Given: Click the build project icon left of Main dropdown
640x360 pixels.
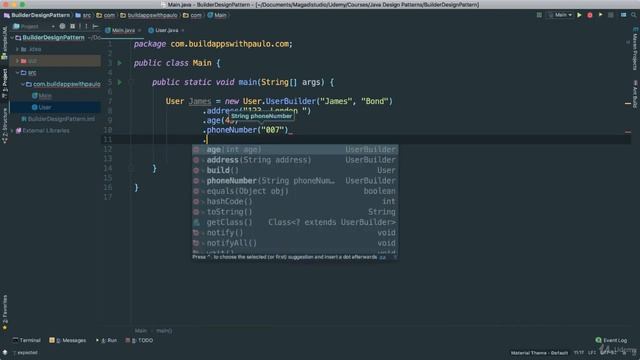Looking at the screenshot, I should click(x=539, y=15).
